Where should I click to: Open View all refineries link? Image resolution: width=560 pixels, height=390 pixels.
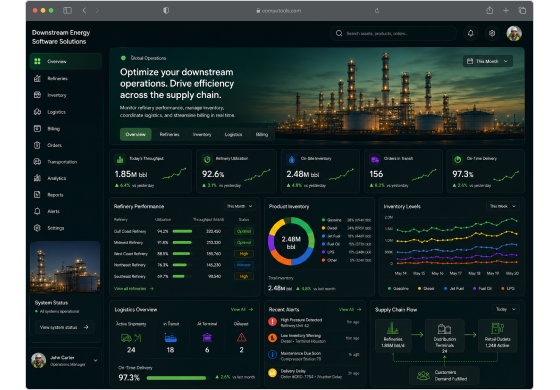point(134,289)
